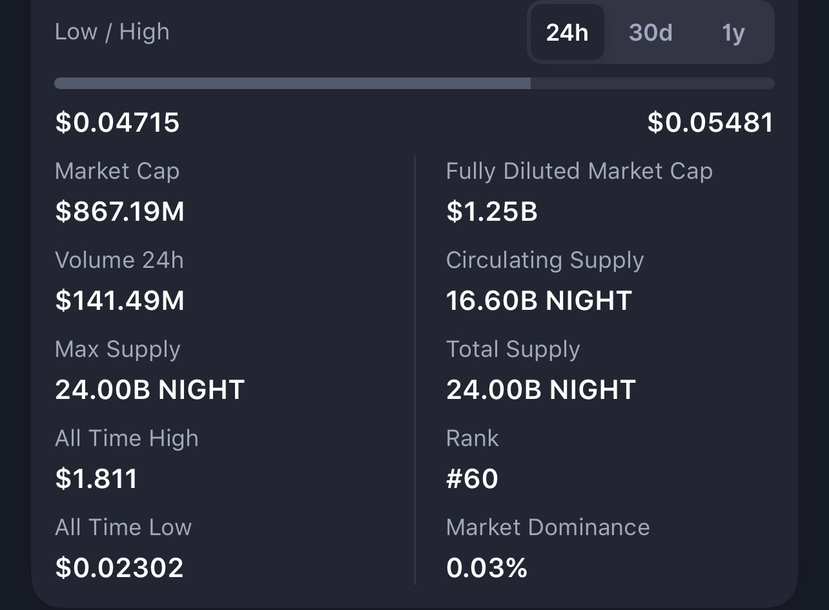Click the low price $0.04715
The image size is (829, 610).
(117, 123)
